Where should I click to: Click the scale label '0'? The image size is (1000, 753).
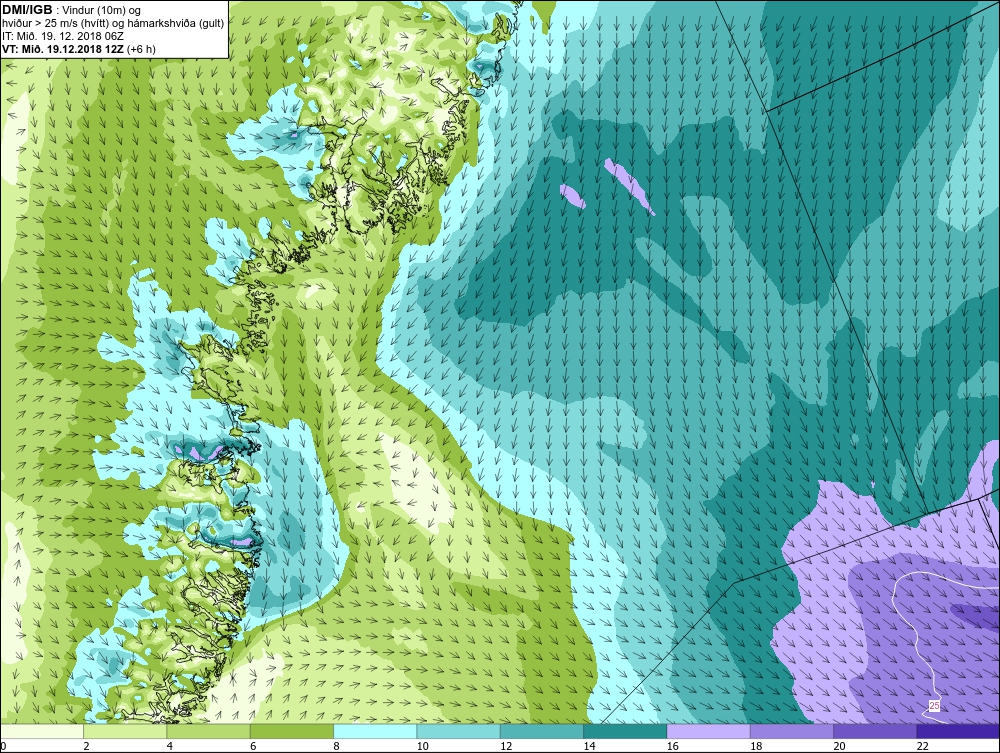[3, 747]
